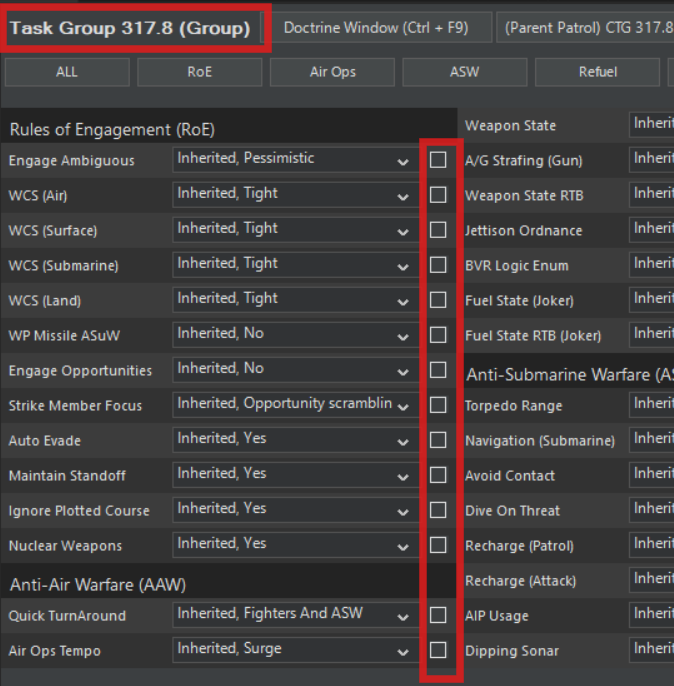
Task: Tick the Ignore Plotted Course checkbox
Action: 438,510
